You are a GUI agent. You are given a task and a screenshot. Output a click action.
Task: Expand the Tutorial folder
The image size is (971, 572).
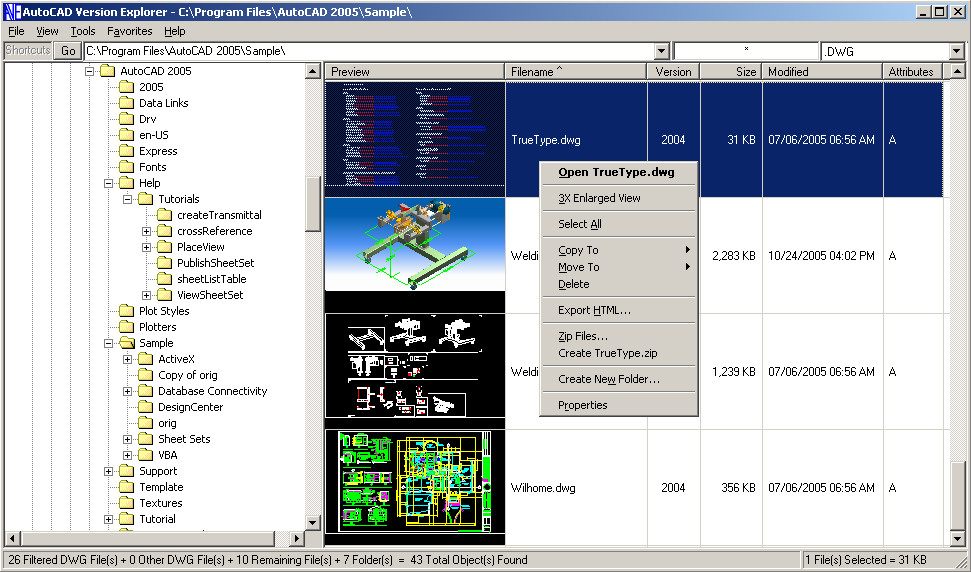(108, 519)
